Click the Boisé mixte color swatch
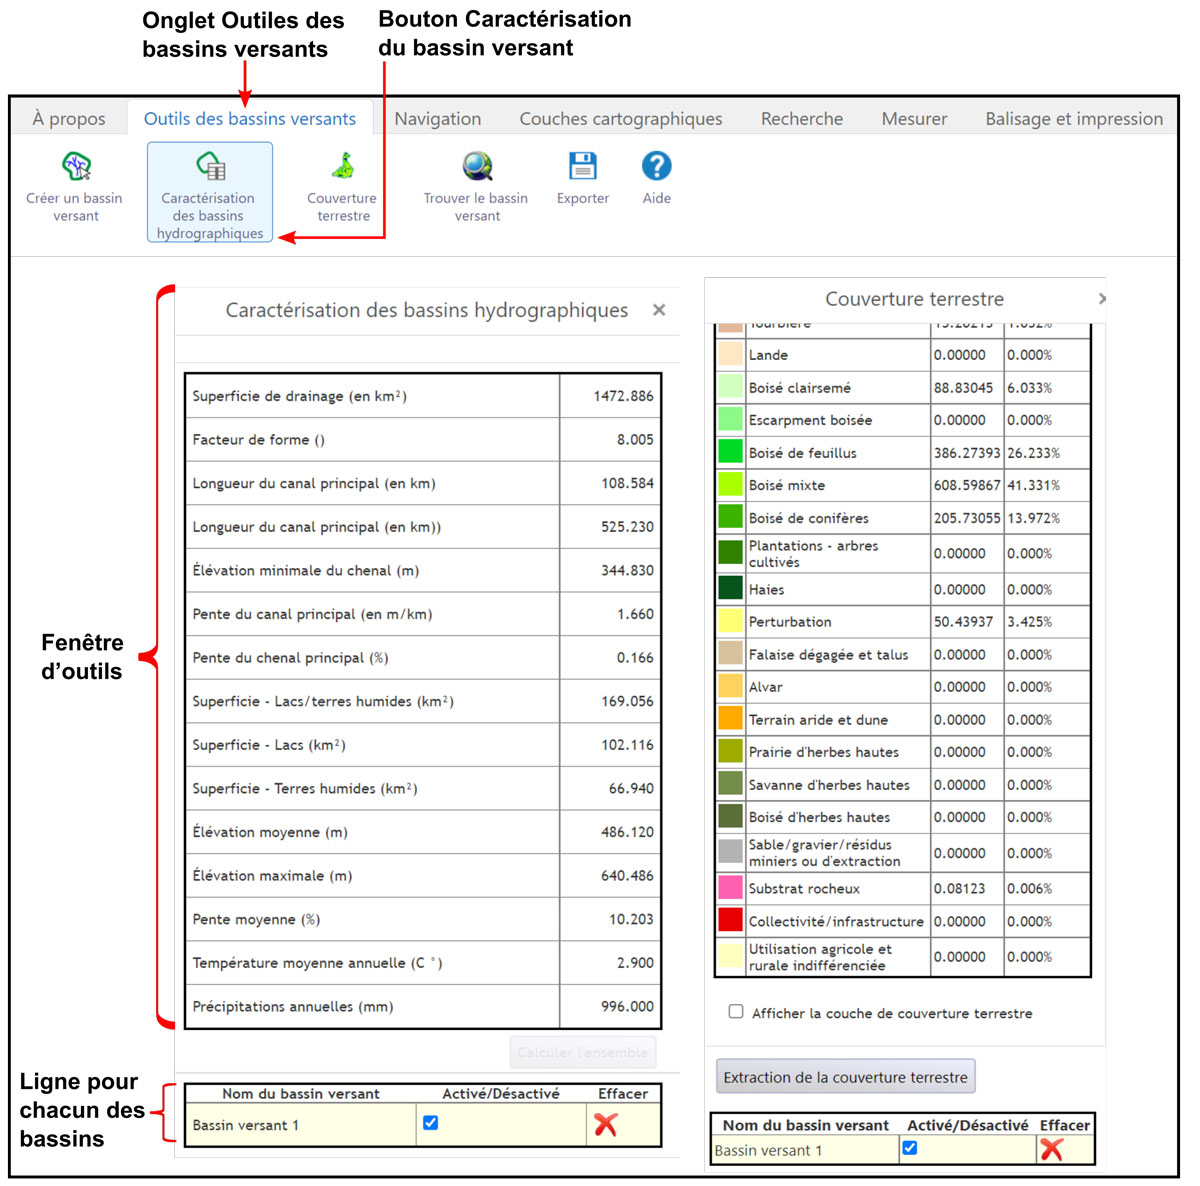 pos(731,485)
